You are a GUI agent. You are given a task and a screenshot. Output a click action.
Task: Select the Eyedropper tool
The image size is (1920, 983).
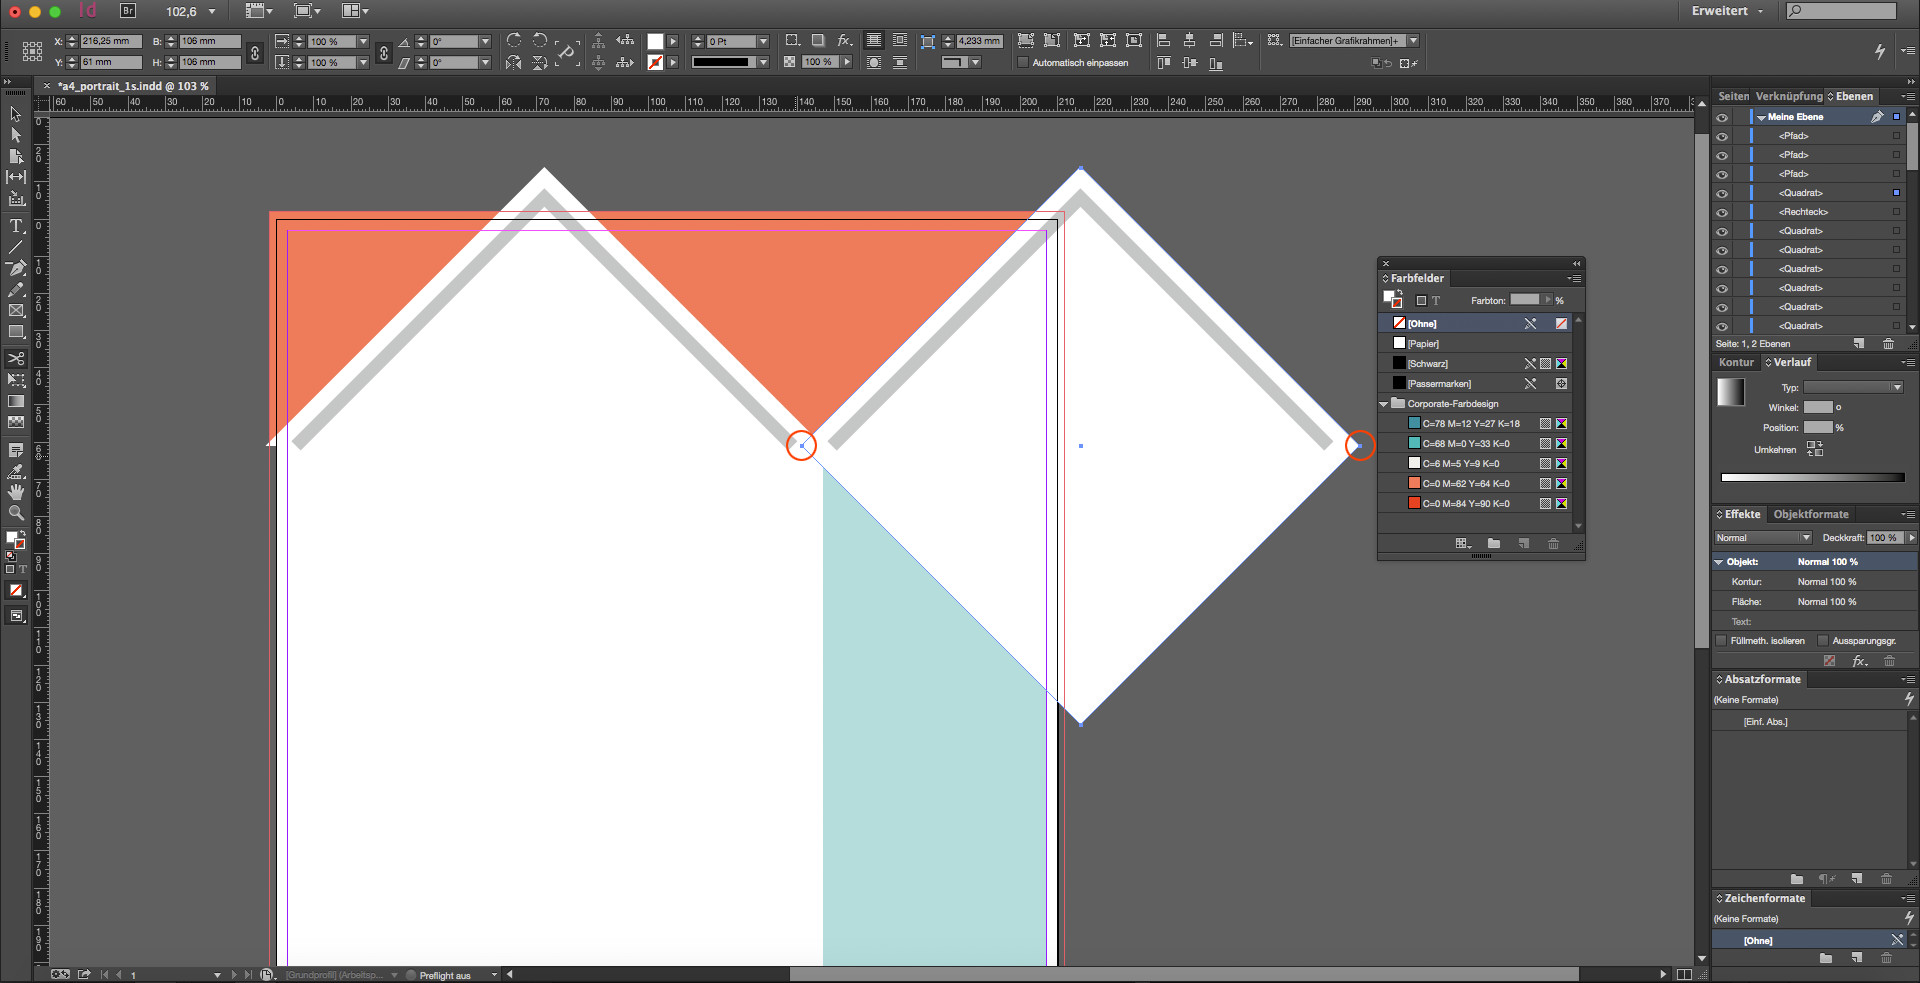tap(16, 471)
